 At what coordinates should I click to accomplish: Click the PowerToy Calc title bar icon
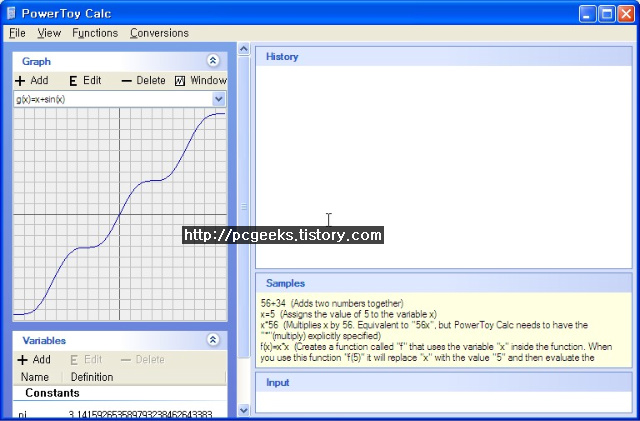[11, 13]
